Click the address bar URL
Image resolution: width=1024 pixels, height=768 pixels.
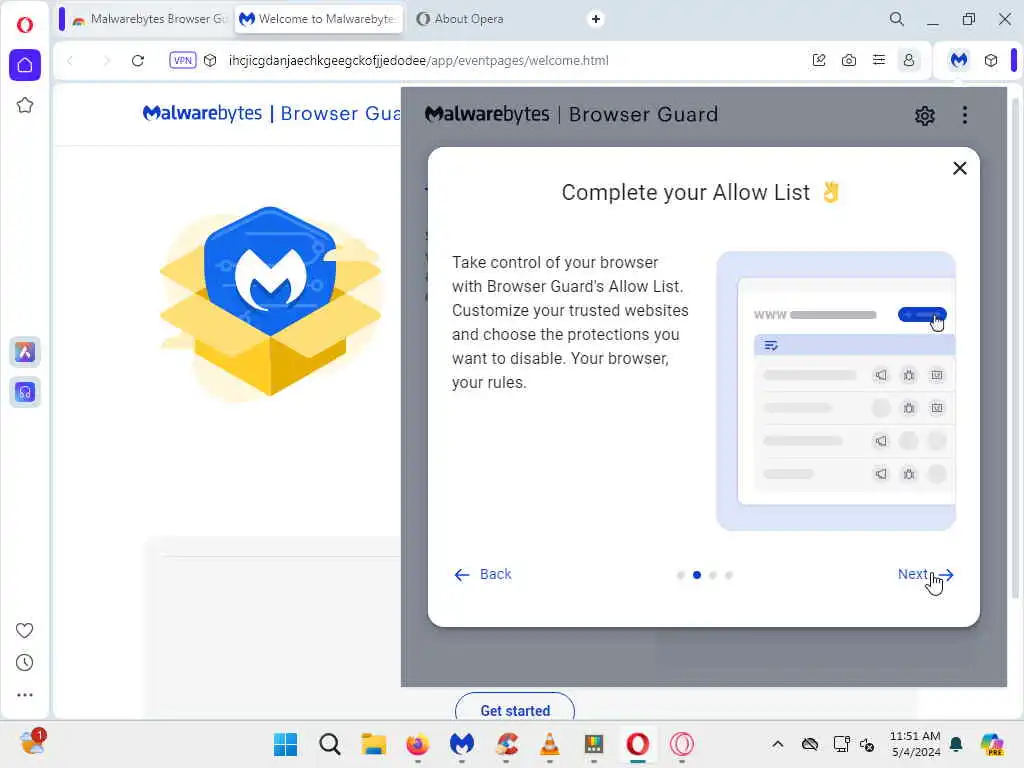(419, 61)
